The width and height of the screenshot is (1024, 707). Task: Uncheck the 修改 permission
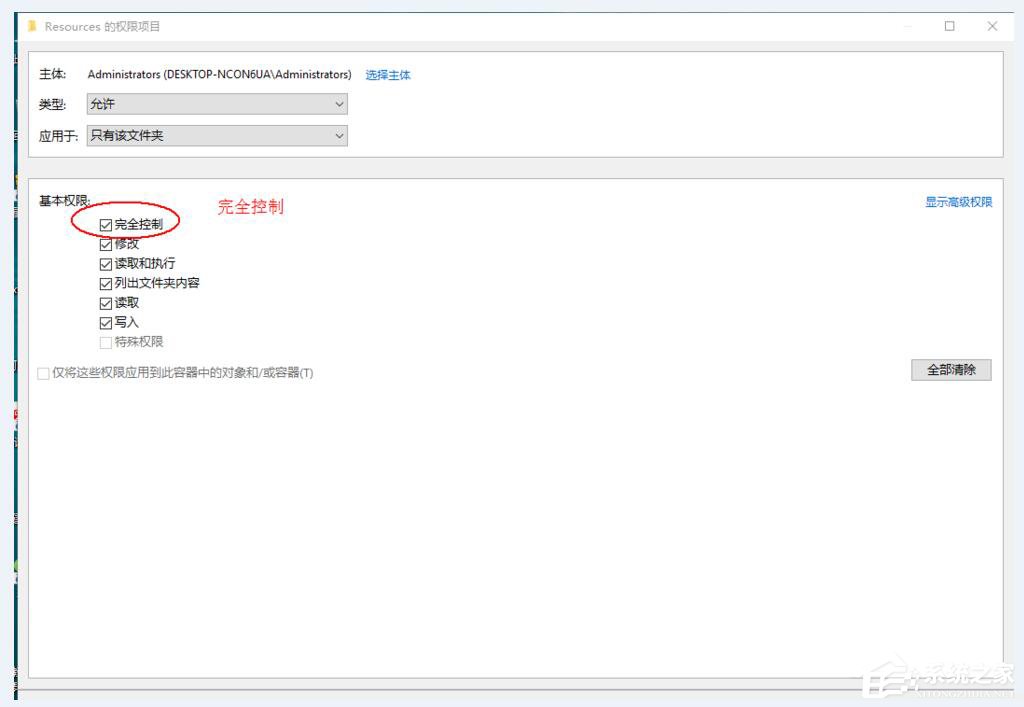pos(106,243)
